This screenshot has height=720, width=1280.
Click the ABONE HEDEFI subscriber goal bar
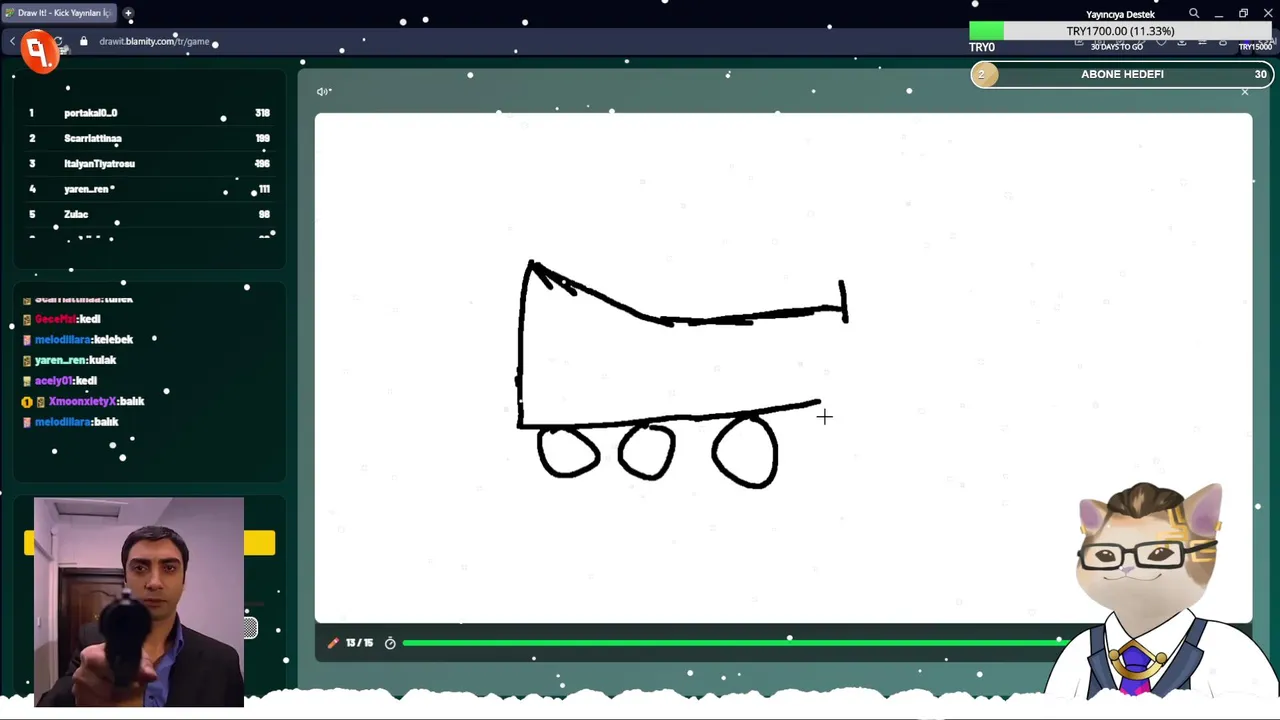click(x=1121, y=74)
